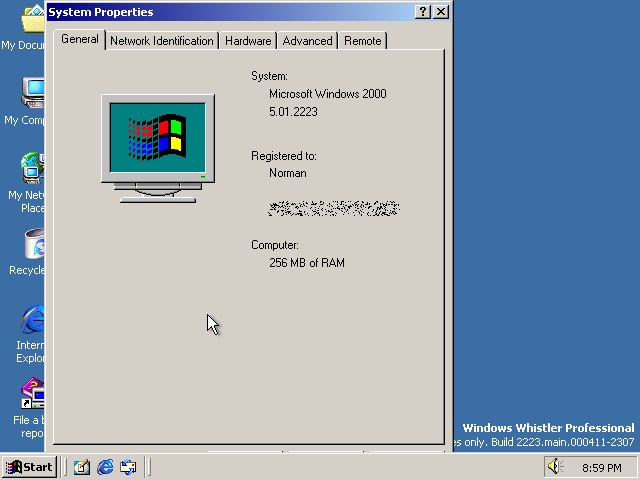Click the Windows logo monitor image
This screenshot has width=640, height=480.
point(158,142)
